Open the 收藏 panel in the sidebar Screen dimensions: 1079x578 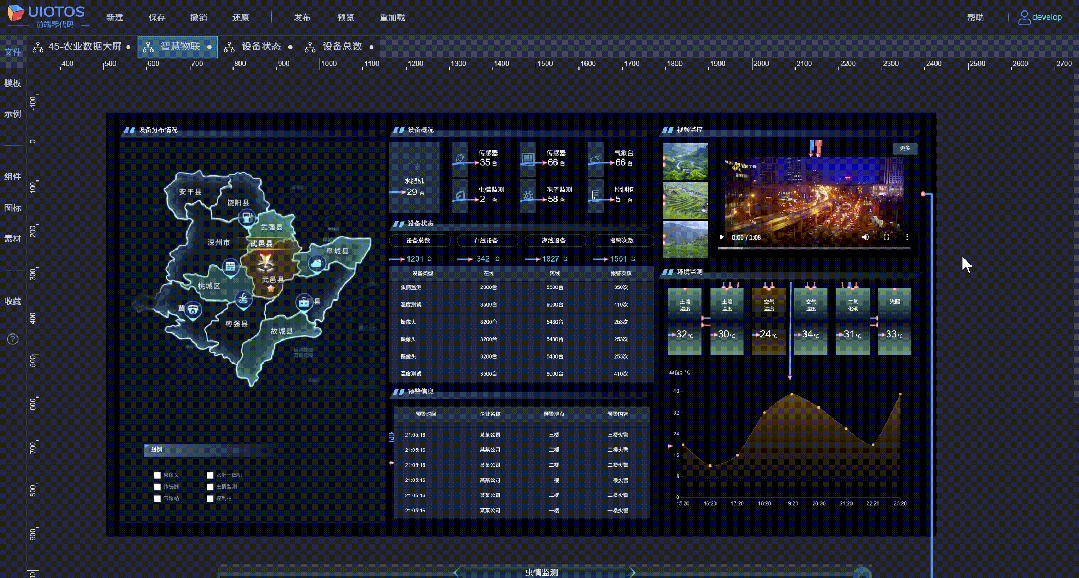pyautogui.click(x=12, y=301)
